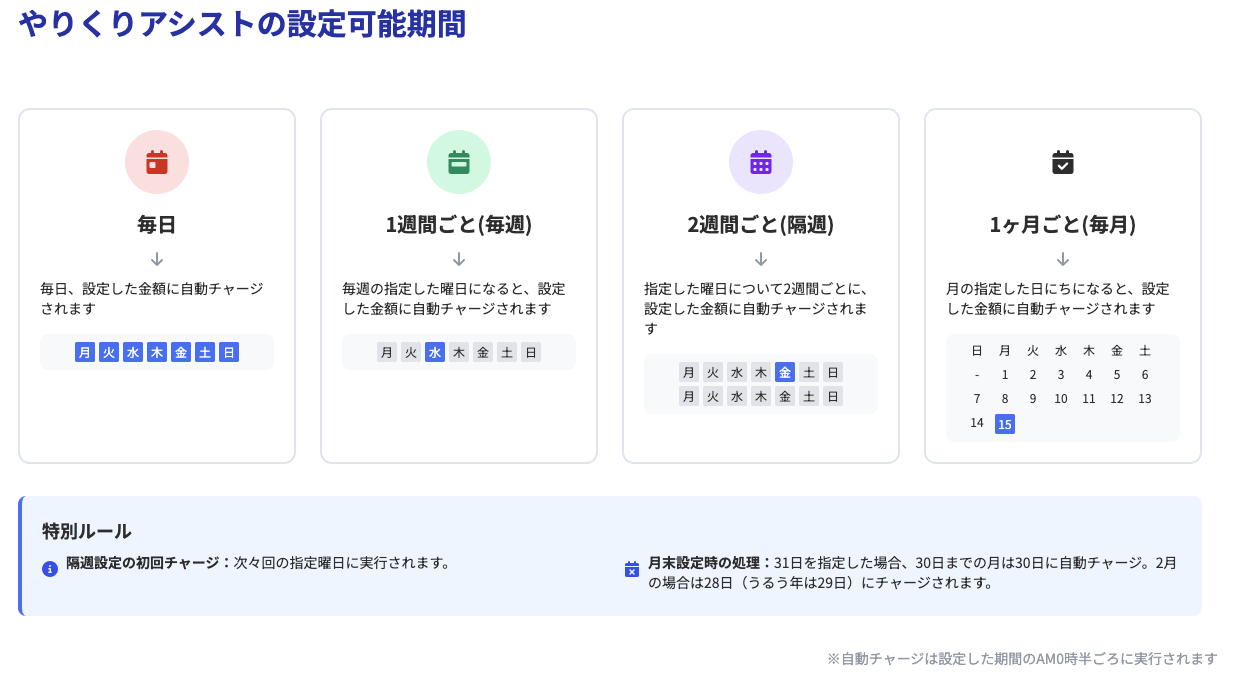
Task: Click the down arrow under 1ヶ月ごと(毎月)
Action: tap(1063, 259)
